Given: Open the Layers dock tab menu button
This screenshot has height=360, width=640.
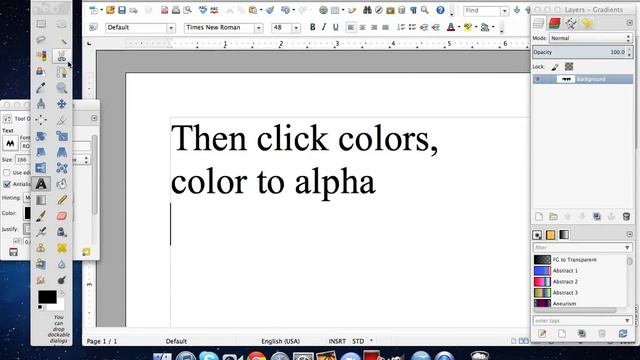Looking at the screenshot, I should click(x=629, y=23).
